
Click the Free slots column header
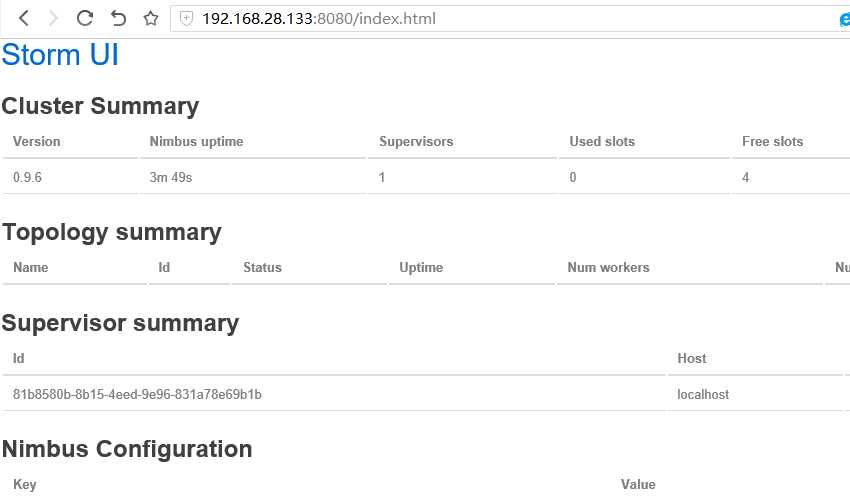[772, 142]
